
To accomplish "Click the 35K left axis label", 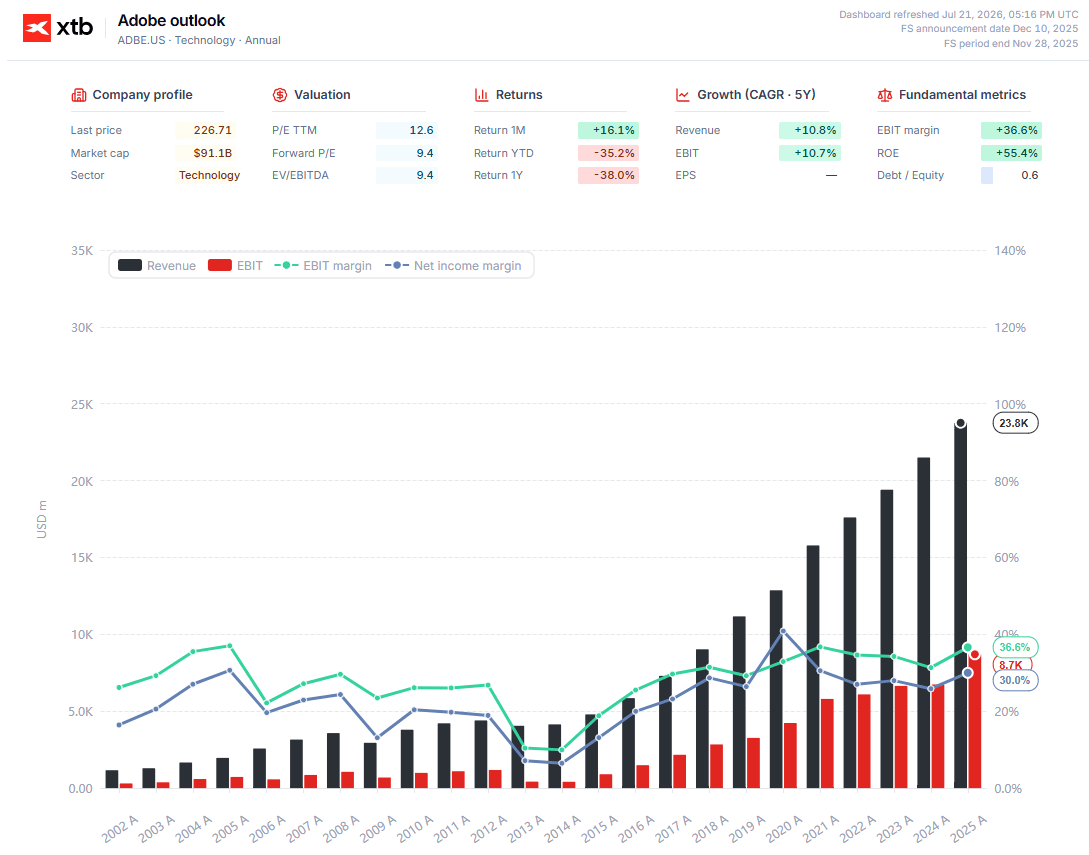I will 82,251.
